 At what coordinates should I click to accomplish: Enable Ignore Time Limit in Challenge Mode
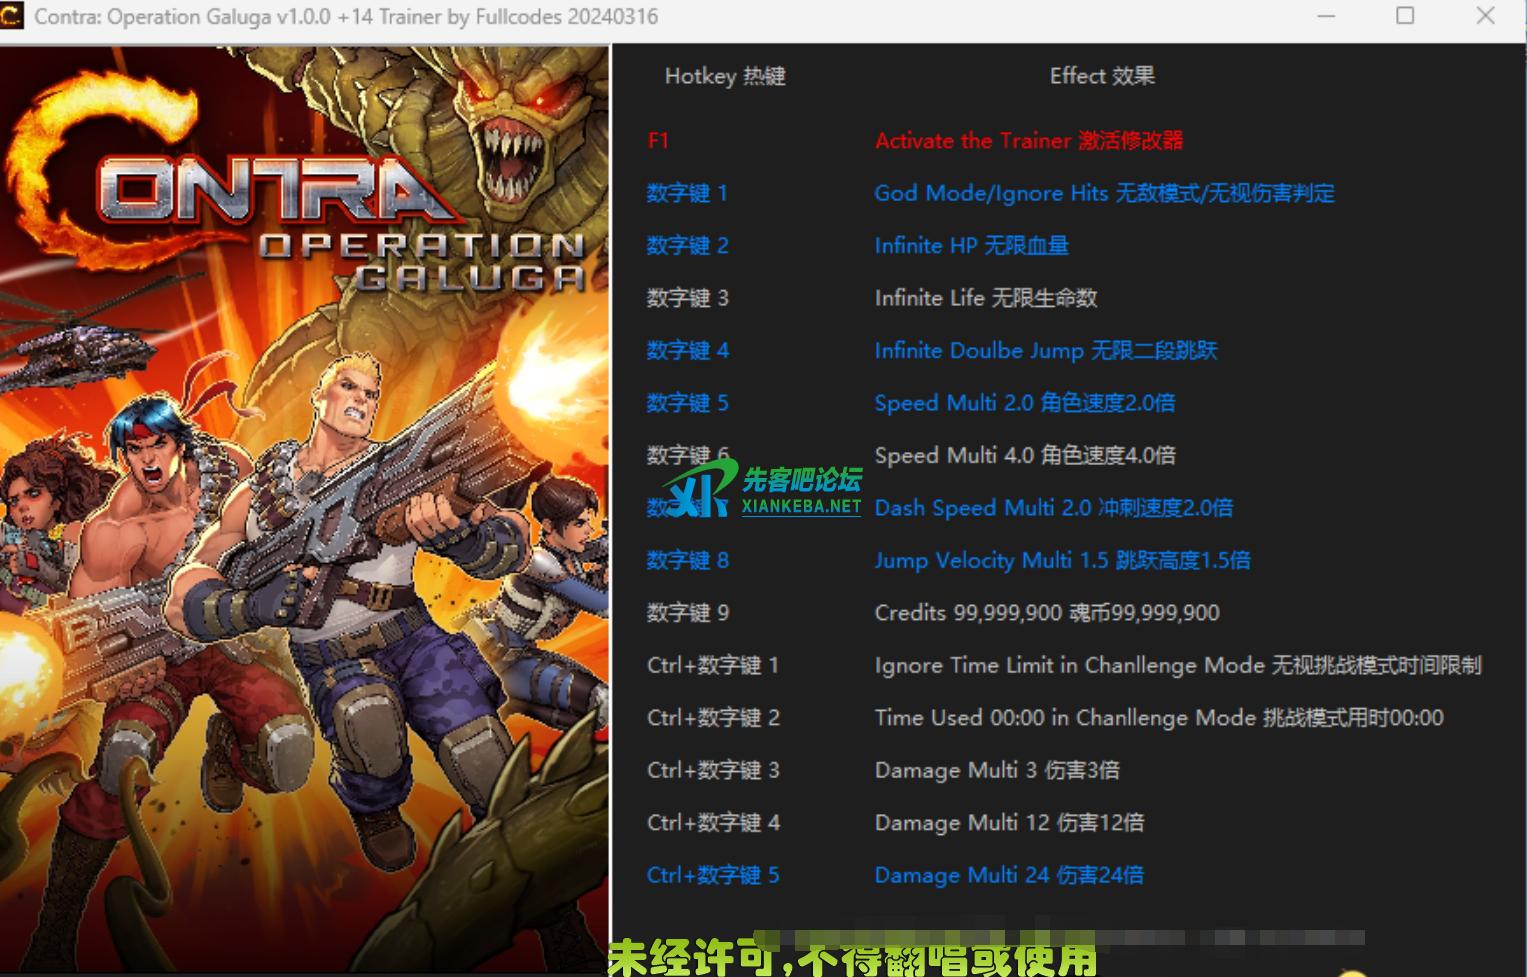click(1177, 666)
